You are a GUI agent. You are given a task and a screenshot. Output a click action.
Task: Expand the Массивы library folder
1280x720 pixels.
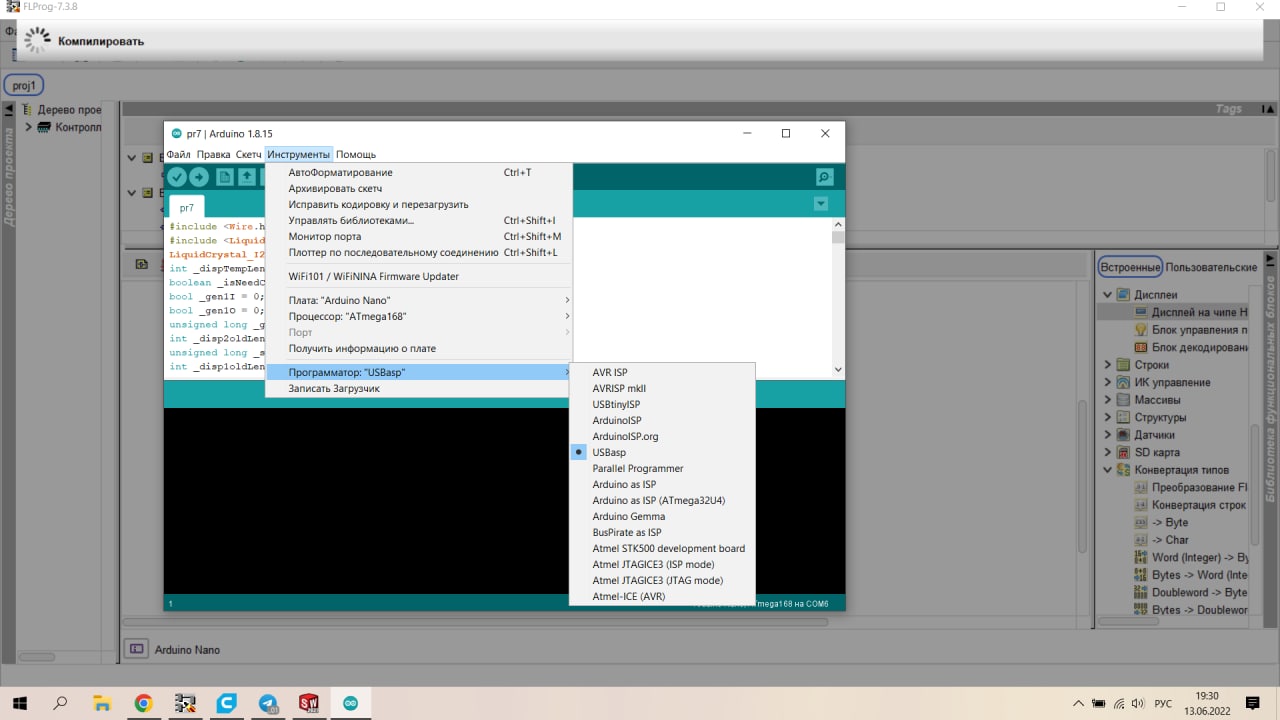1108,400
